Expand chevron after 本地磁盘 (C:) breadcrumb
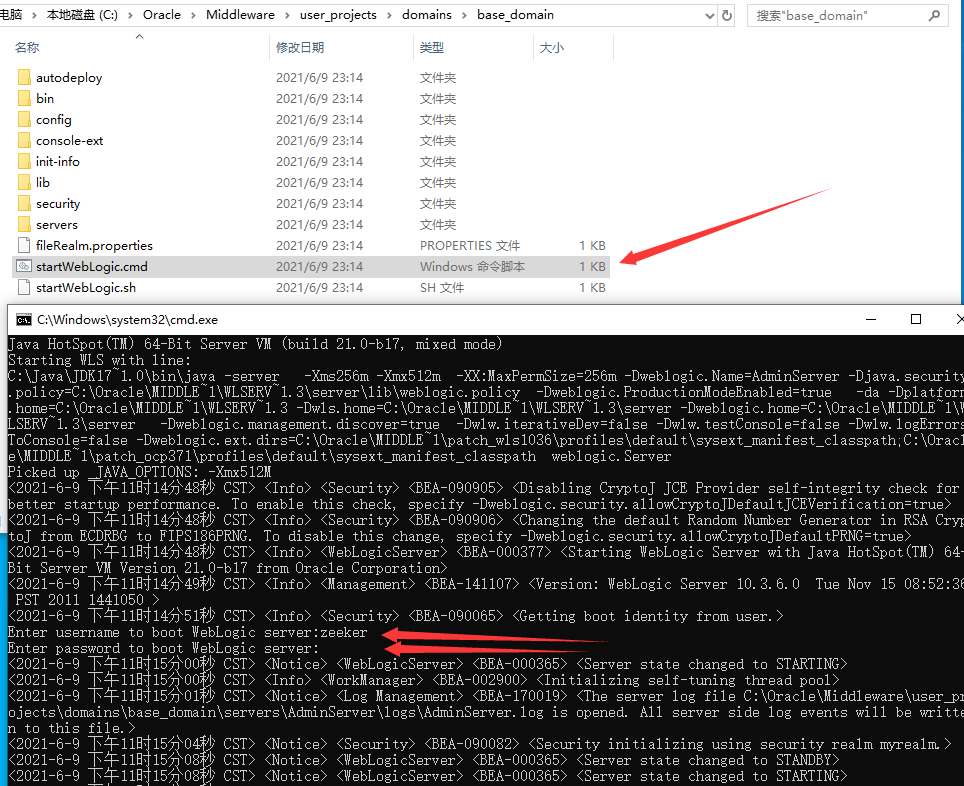This screenshot has width=964, height=786. pos(130,15)
